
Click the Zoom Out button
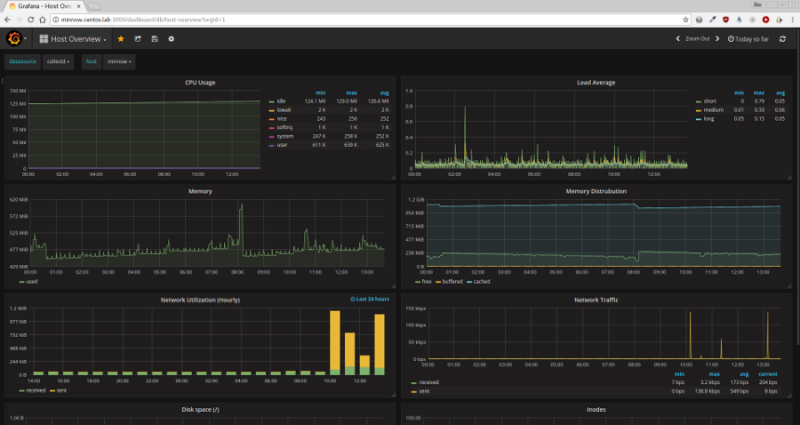pos(697,39)
